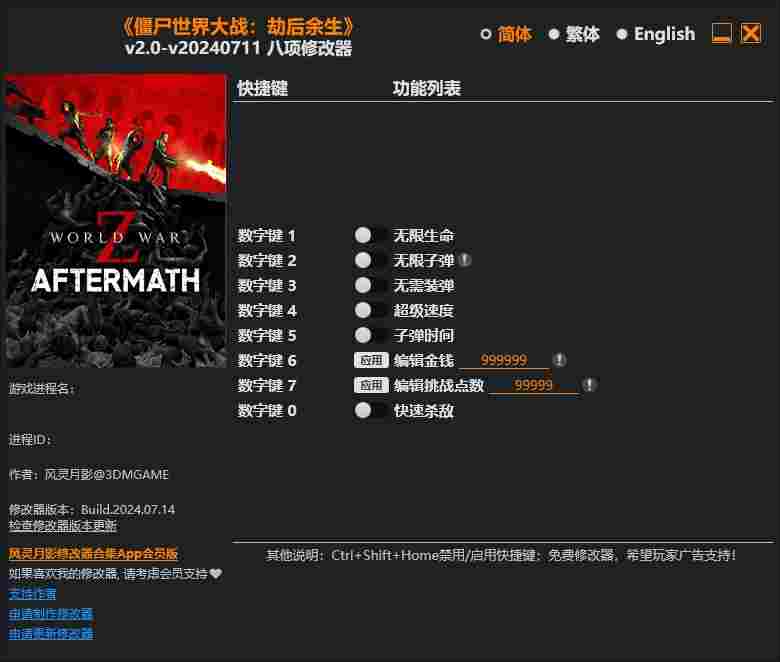This screenshot has width=780, height=662.
Task: Enable the 无限子弹 toggle
Action: [371, 260]
